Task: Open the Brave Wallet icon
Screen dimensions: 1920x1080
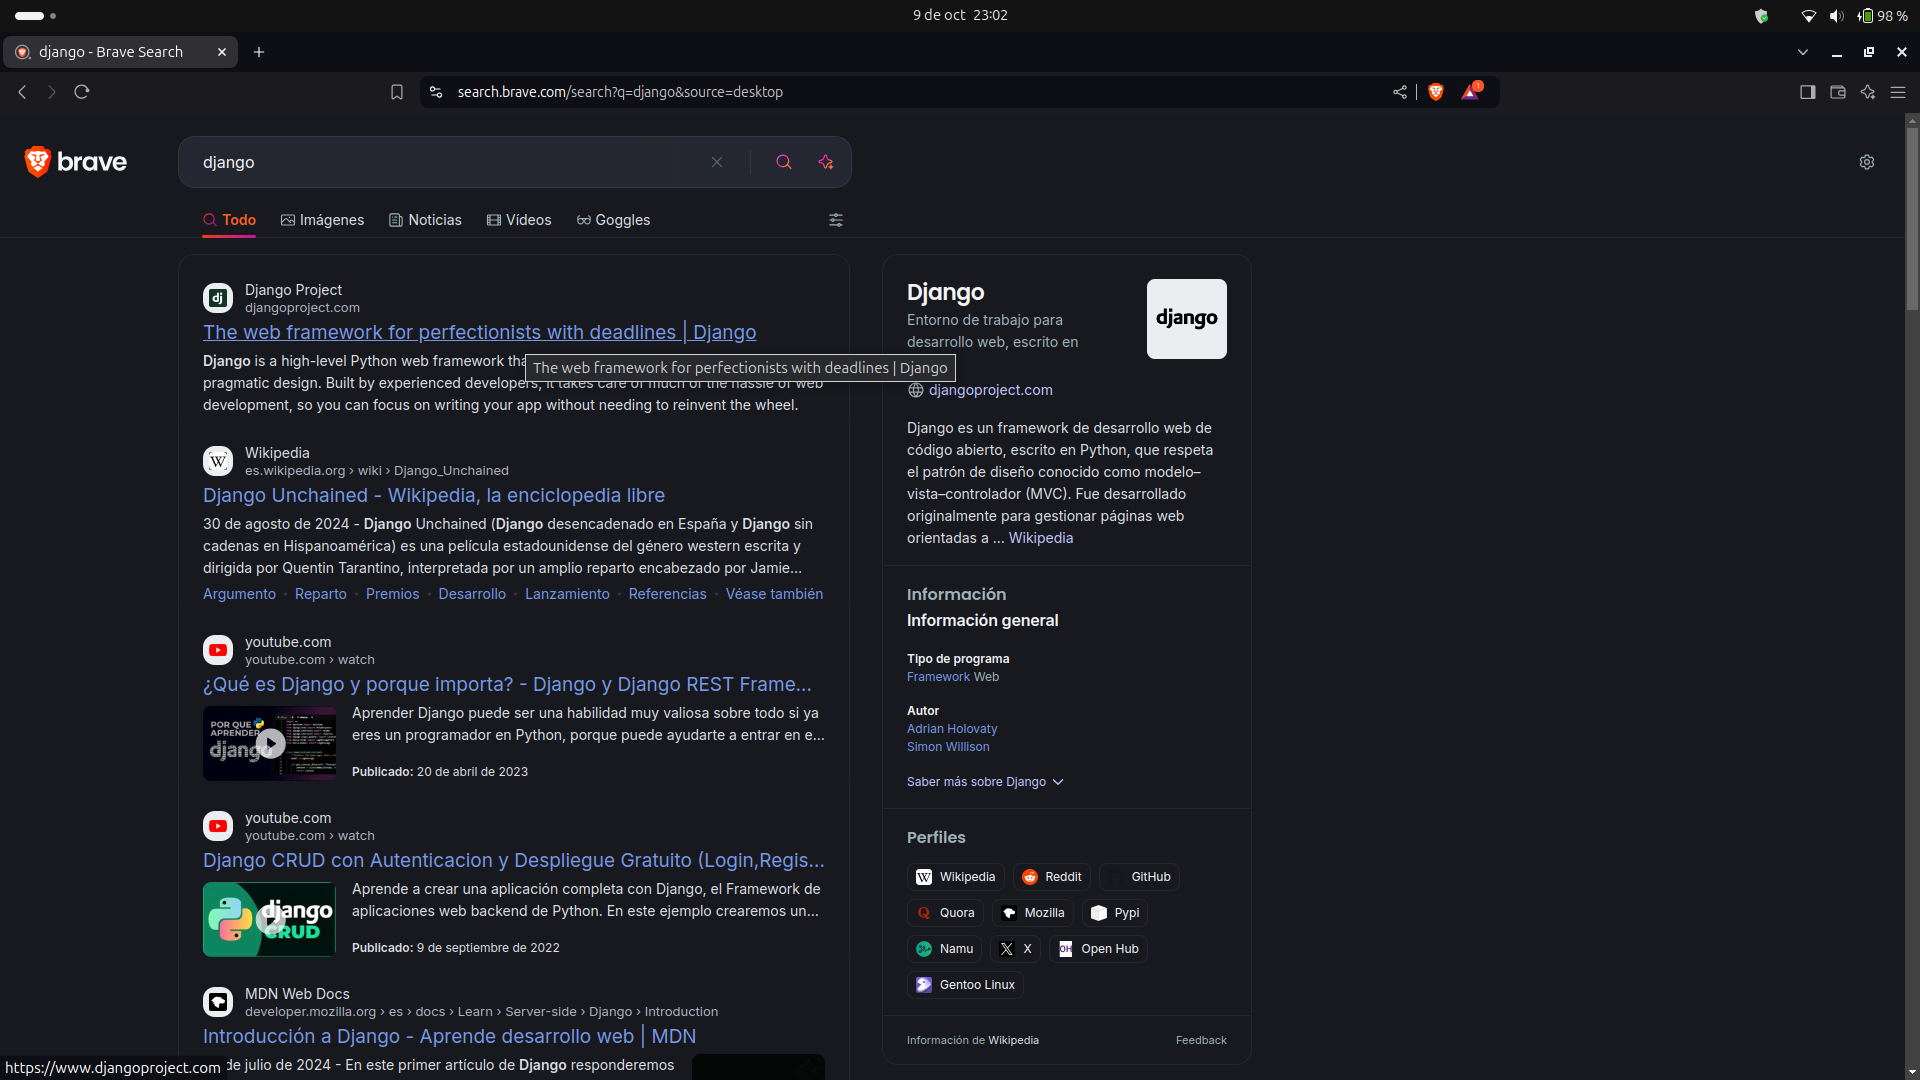Action: point(1837,92)
